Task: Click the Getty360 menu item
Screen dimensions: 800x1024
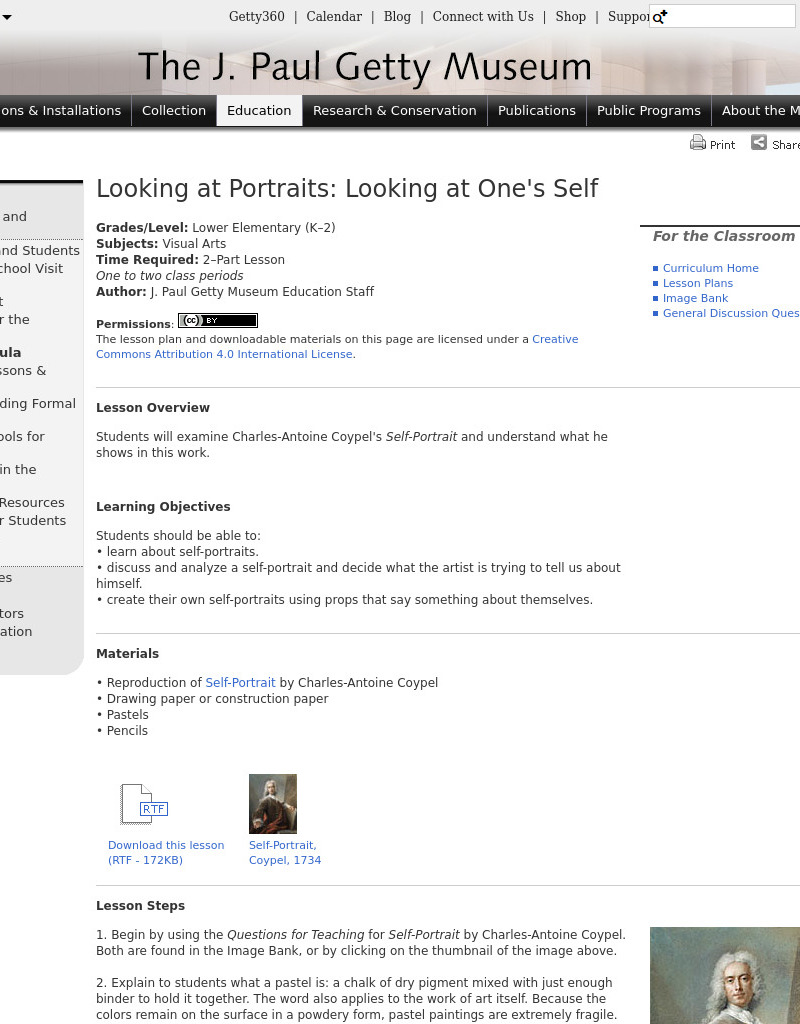Action: click(256, 16)
